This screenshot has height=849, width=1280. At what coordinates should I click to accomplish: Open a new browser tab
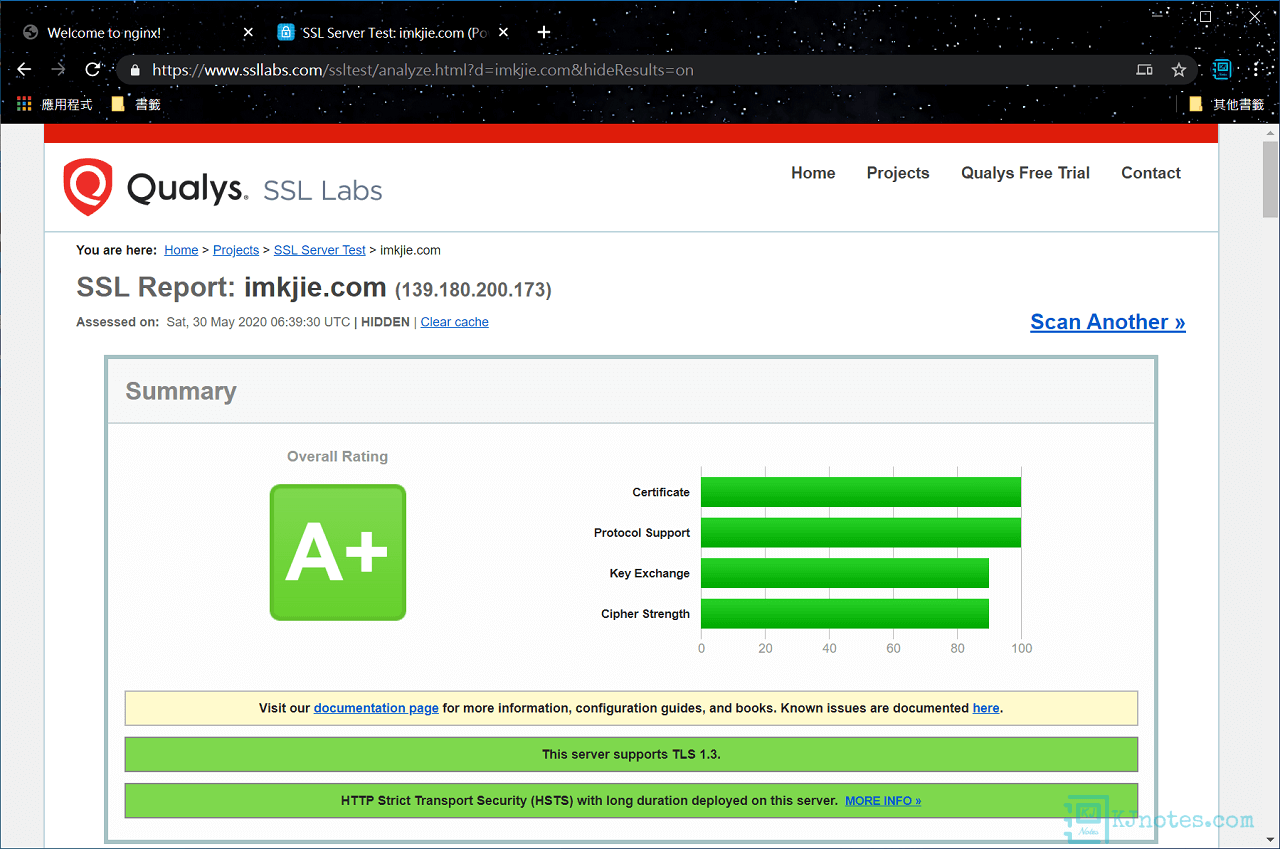click(544, 33)
